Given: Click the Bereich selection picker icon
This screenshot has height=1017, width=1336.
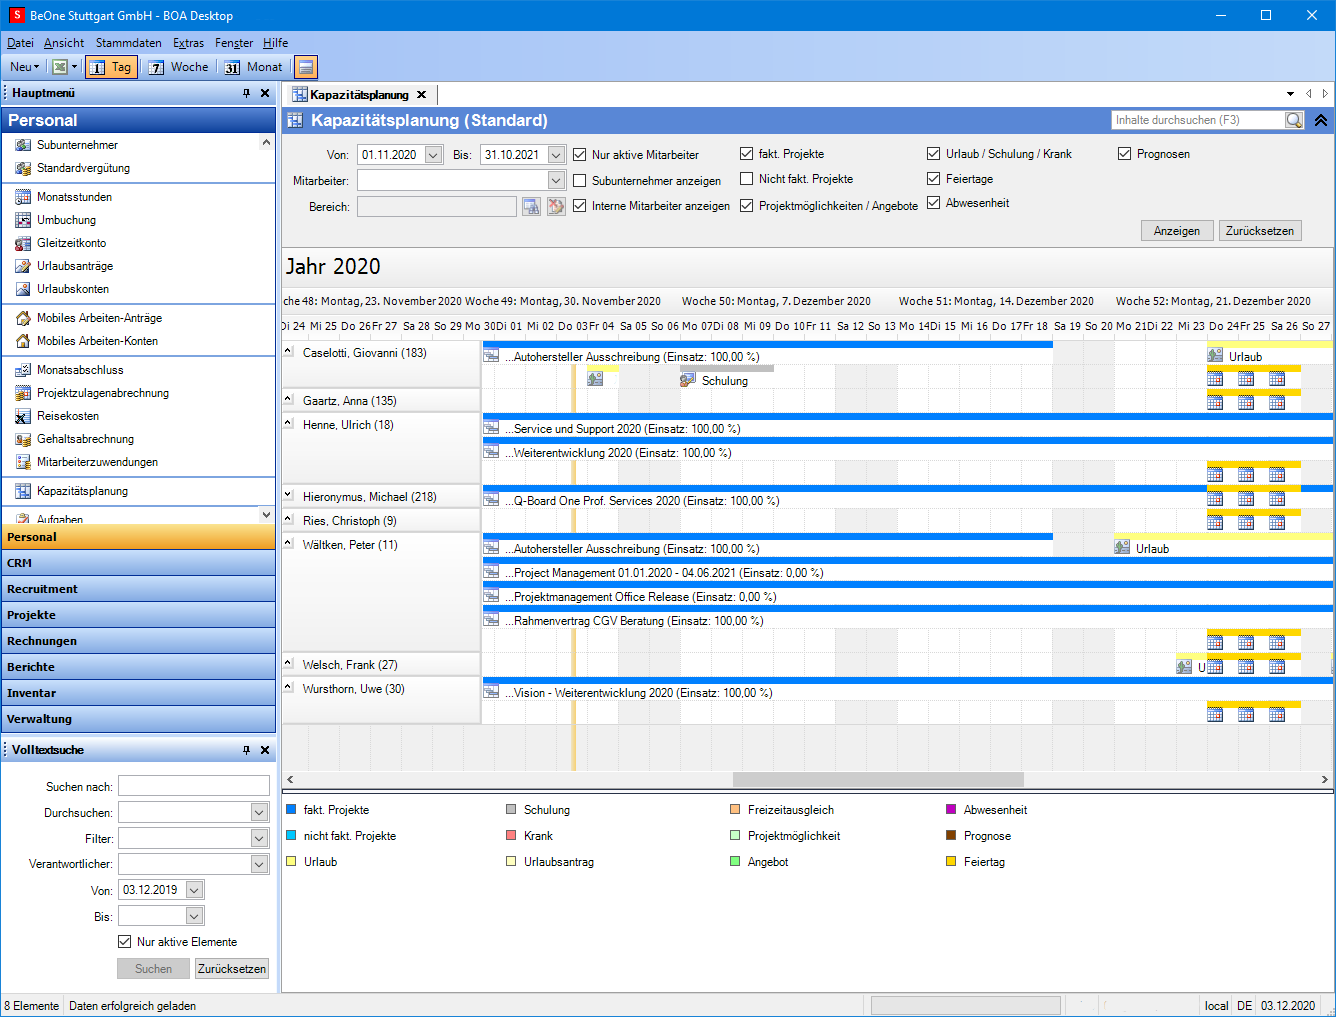Looking at the screenshot, I should click(x=531, y=206).
